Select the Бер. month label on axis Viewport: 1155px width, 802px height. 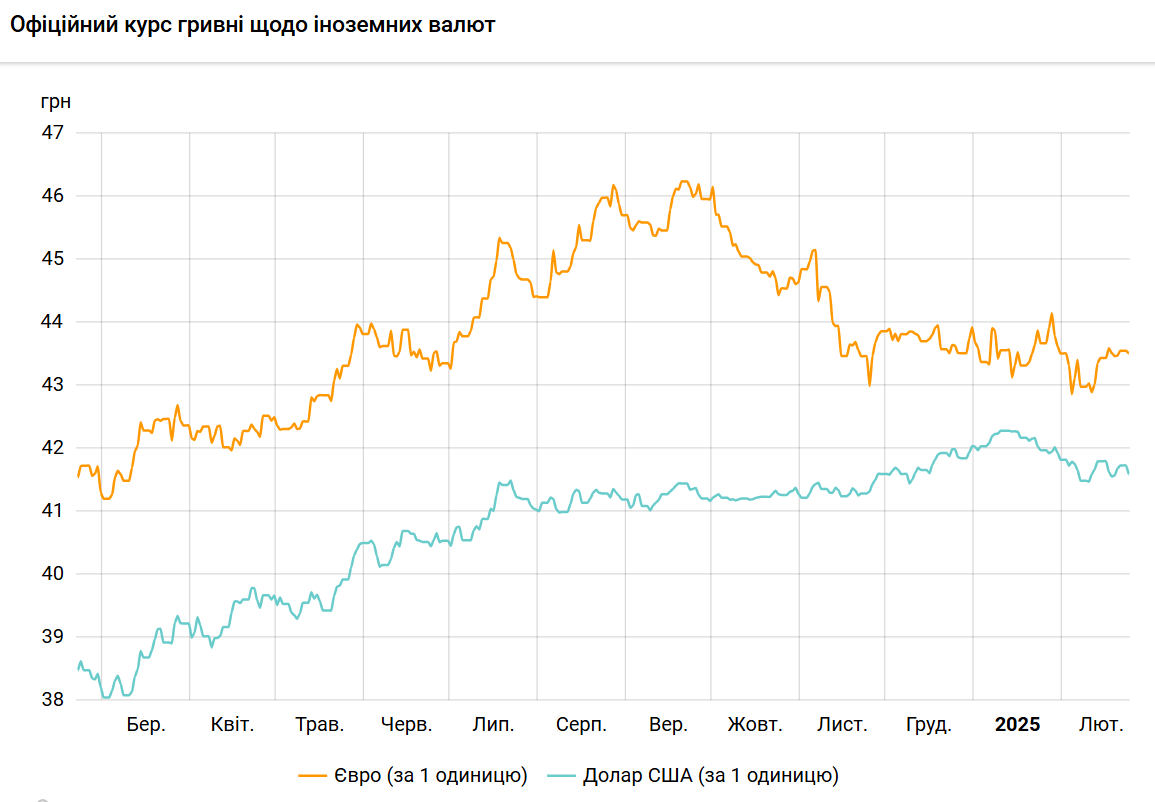146,725
